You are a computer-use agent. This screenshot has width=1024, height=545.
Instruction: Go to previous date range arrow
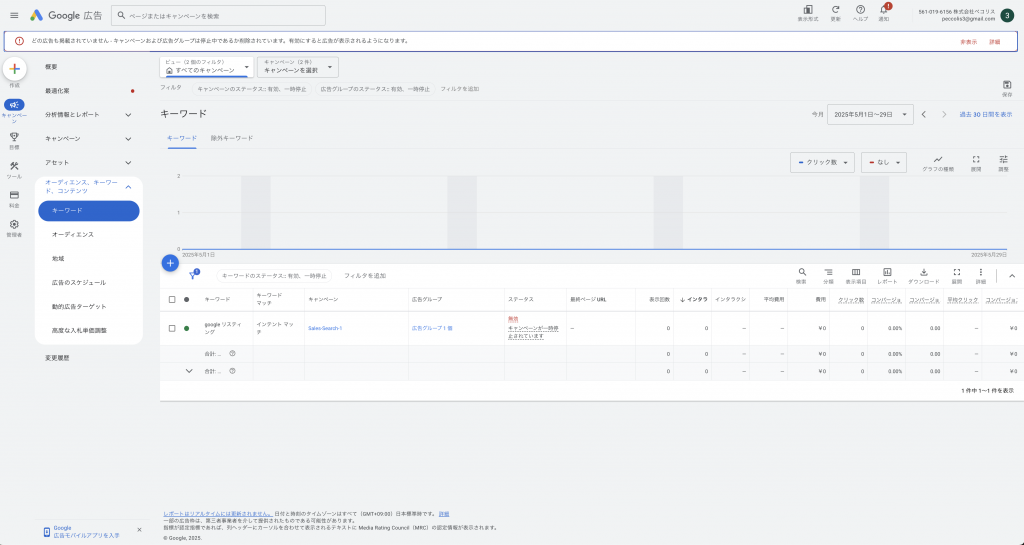click(923, 114)
